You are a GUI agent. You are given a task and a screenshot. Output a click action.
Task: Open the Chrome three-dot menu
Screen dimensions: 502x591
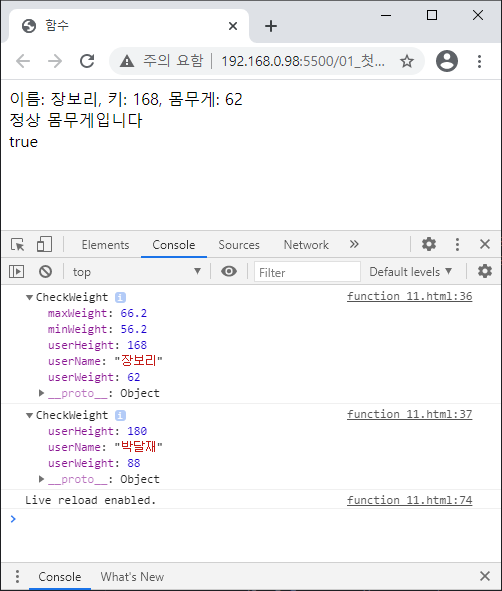pyautogui.click(x=479, y=61)
